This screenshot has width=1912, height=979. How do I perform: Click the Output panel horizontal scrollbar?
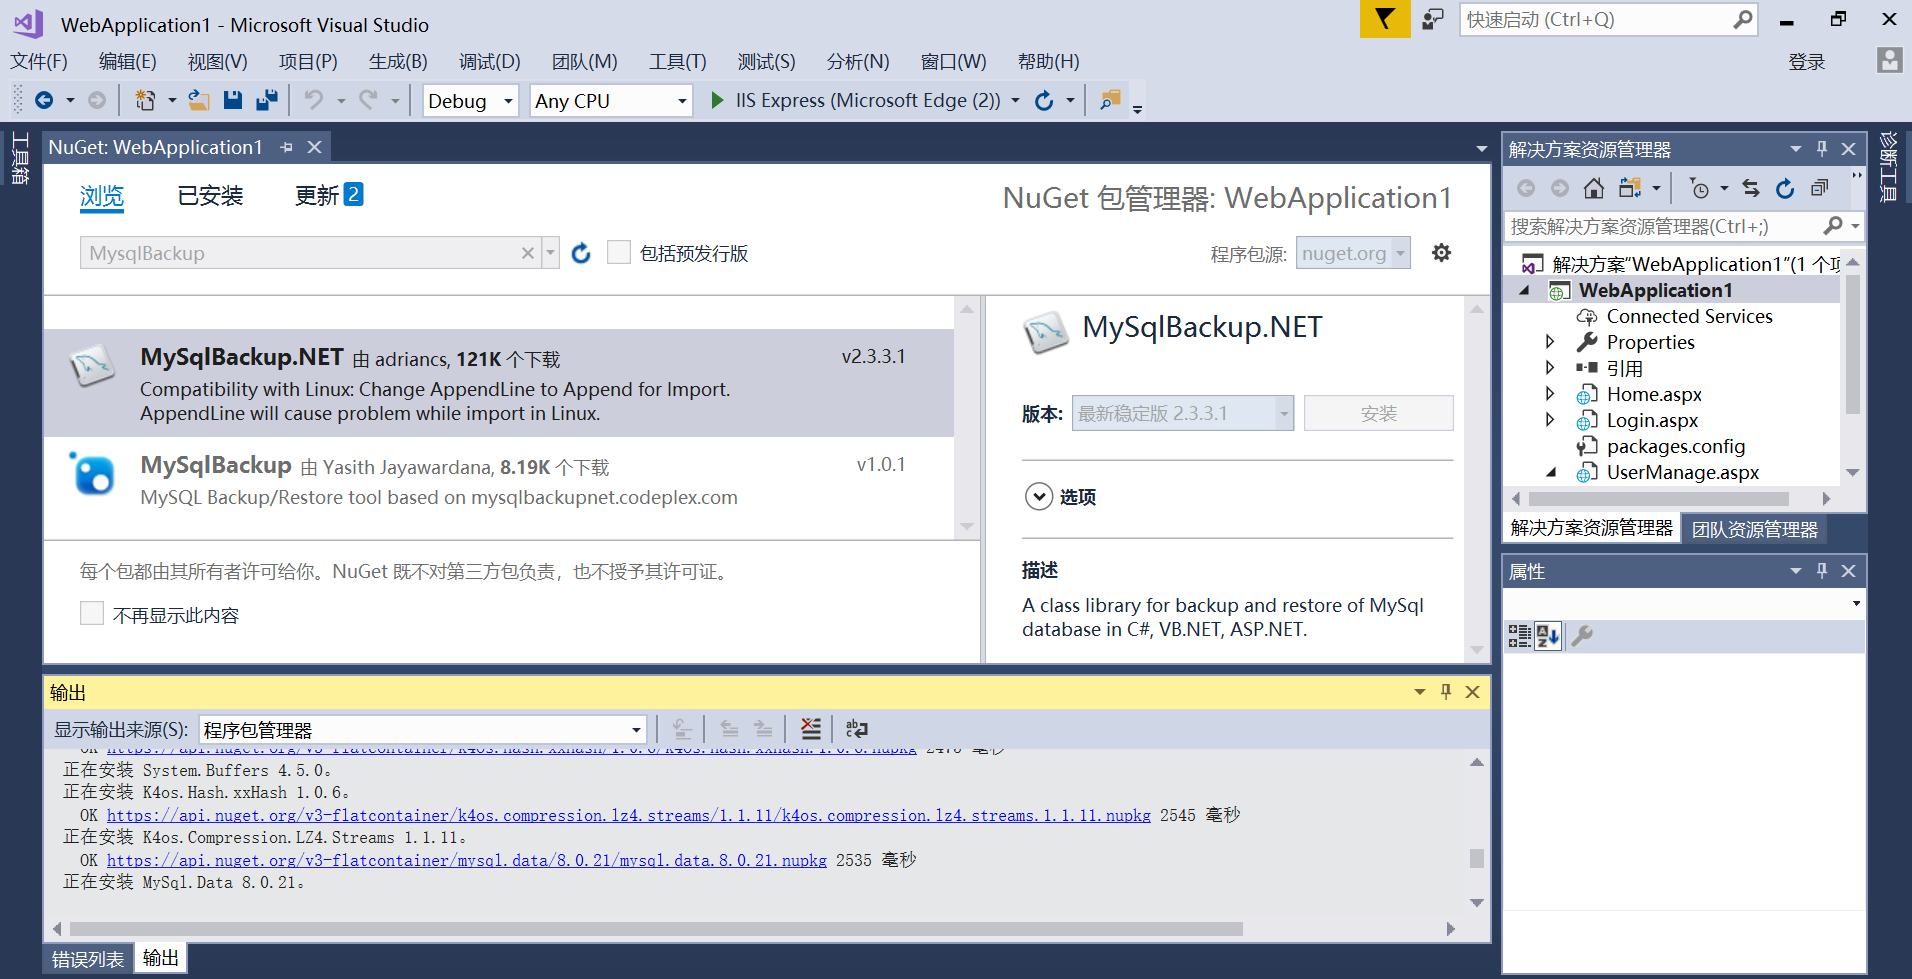coord(656,929)
